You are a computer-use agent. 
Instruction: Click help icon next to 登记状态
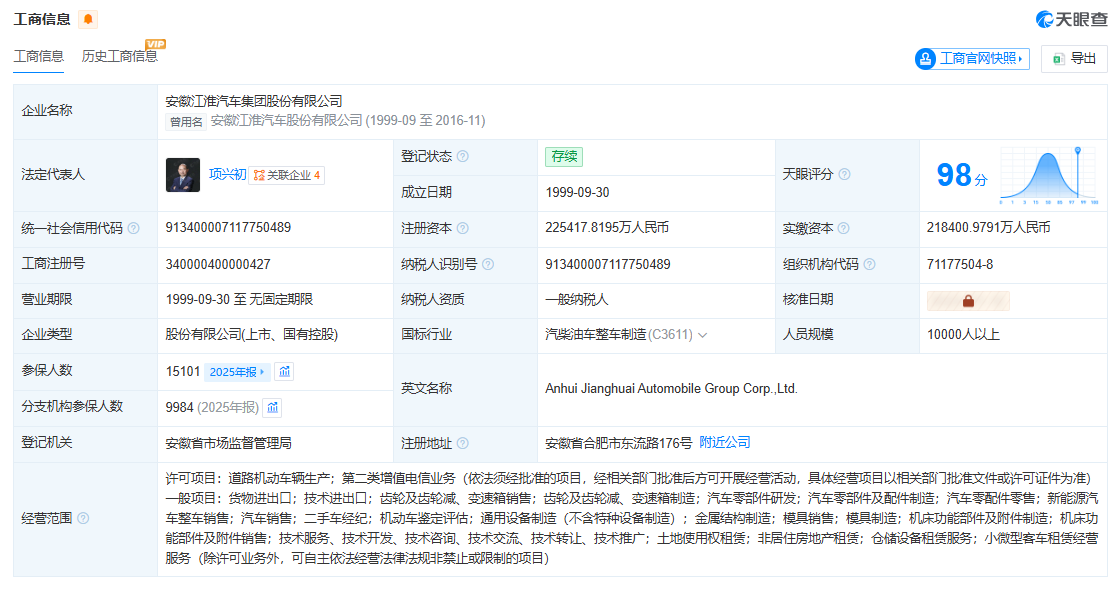(463, 156)
